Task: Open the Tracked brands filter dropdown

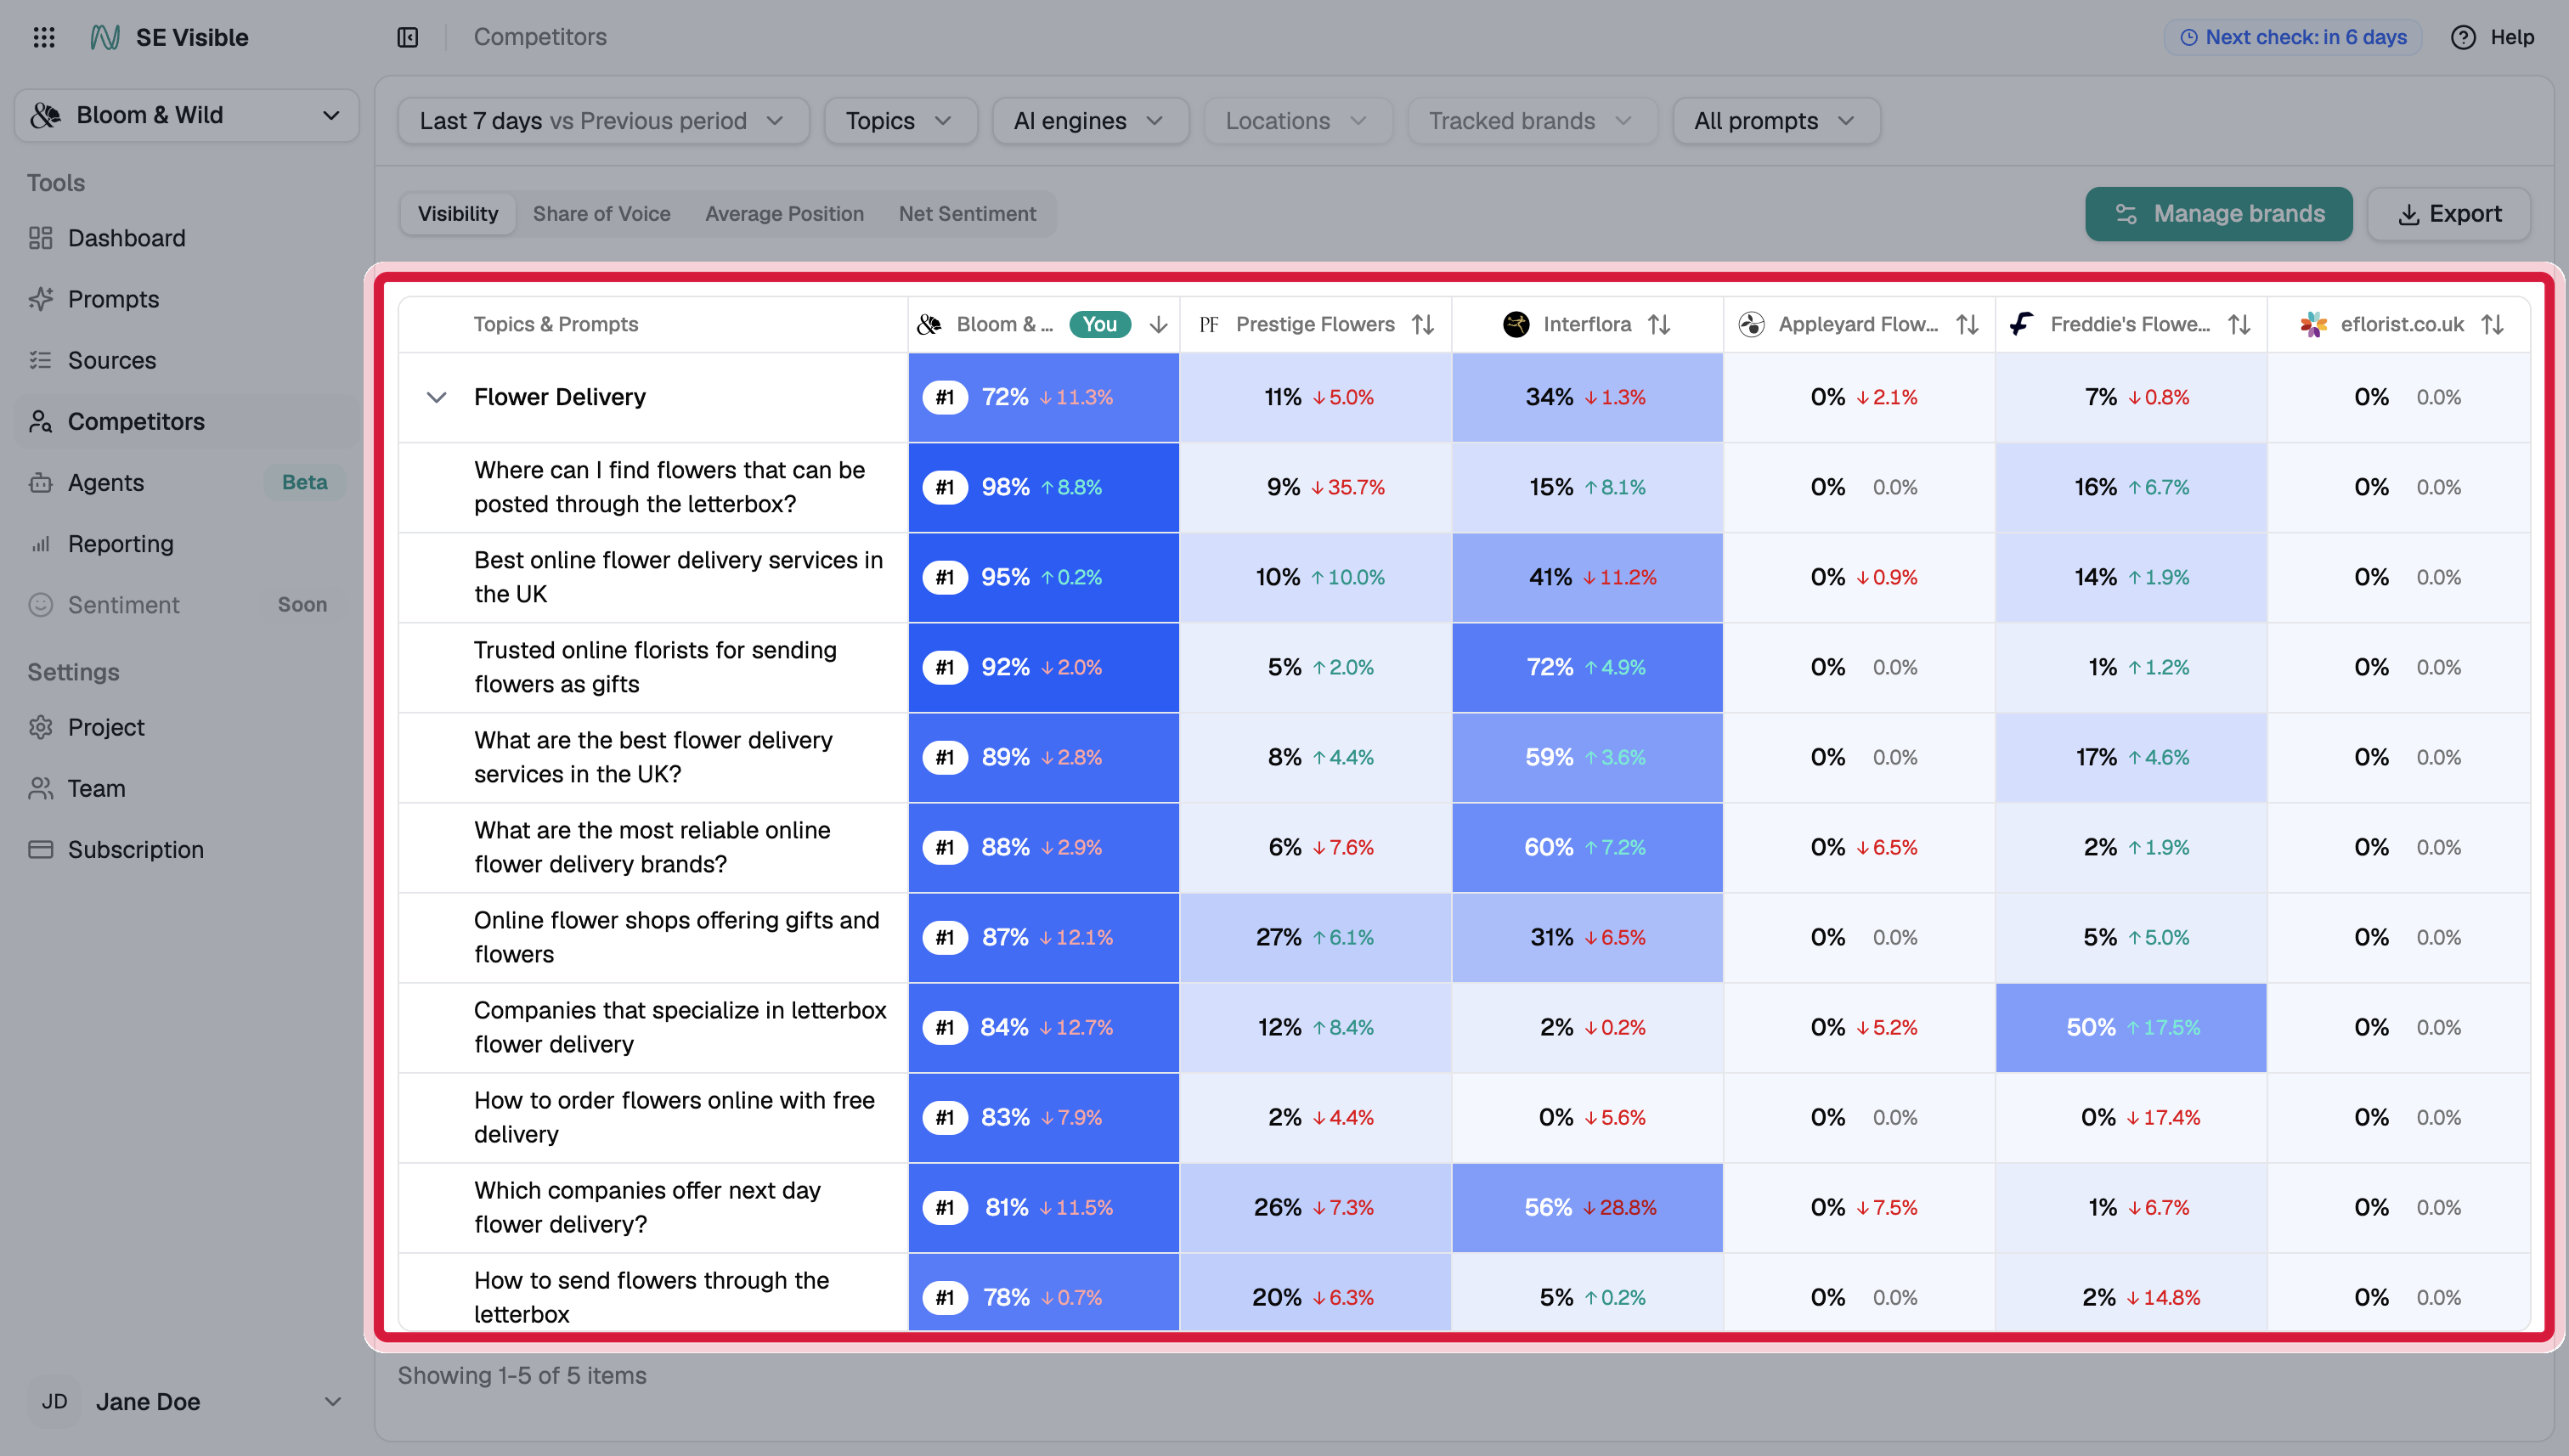Action: [x=1532, y=121]
